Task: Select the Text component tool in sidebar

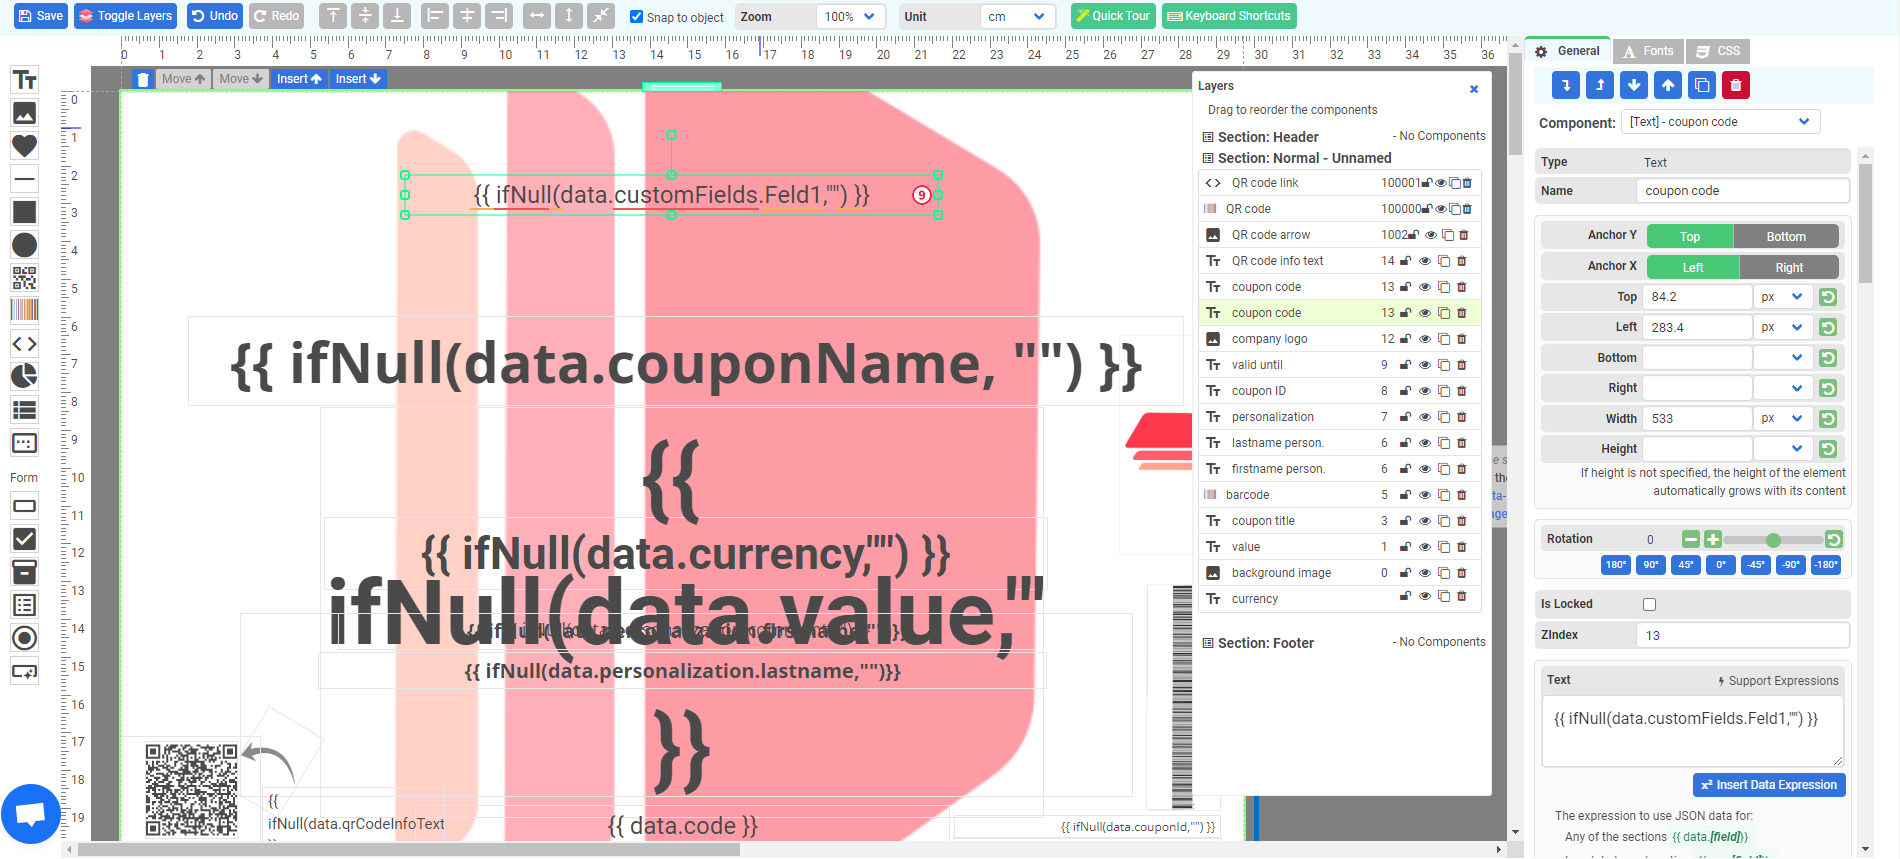Action: tap(24, 80)
